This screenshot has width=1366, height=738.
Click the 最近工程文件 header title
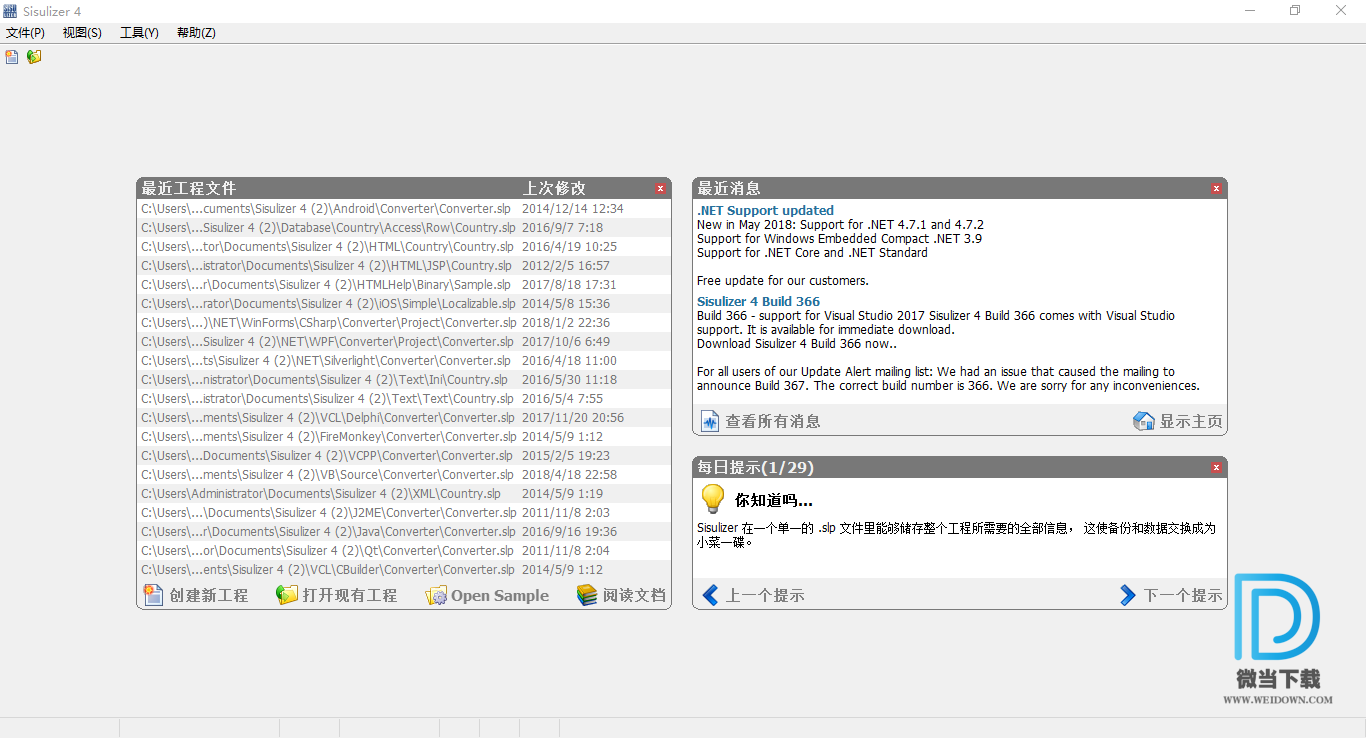189,188
